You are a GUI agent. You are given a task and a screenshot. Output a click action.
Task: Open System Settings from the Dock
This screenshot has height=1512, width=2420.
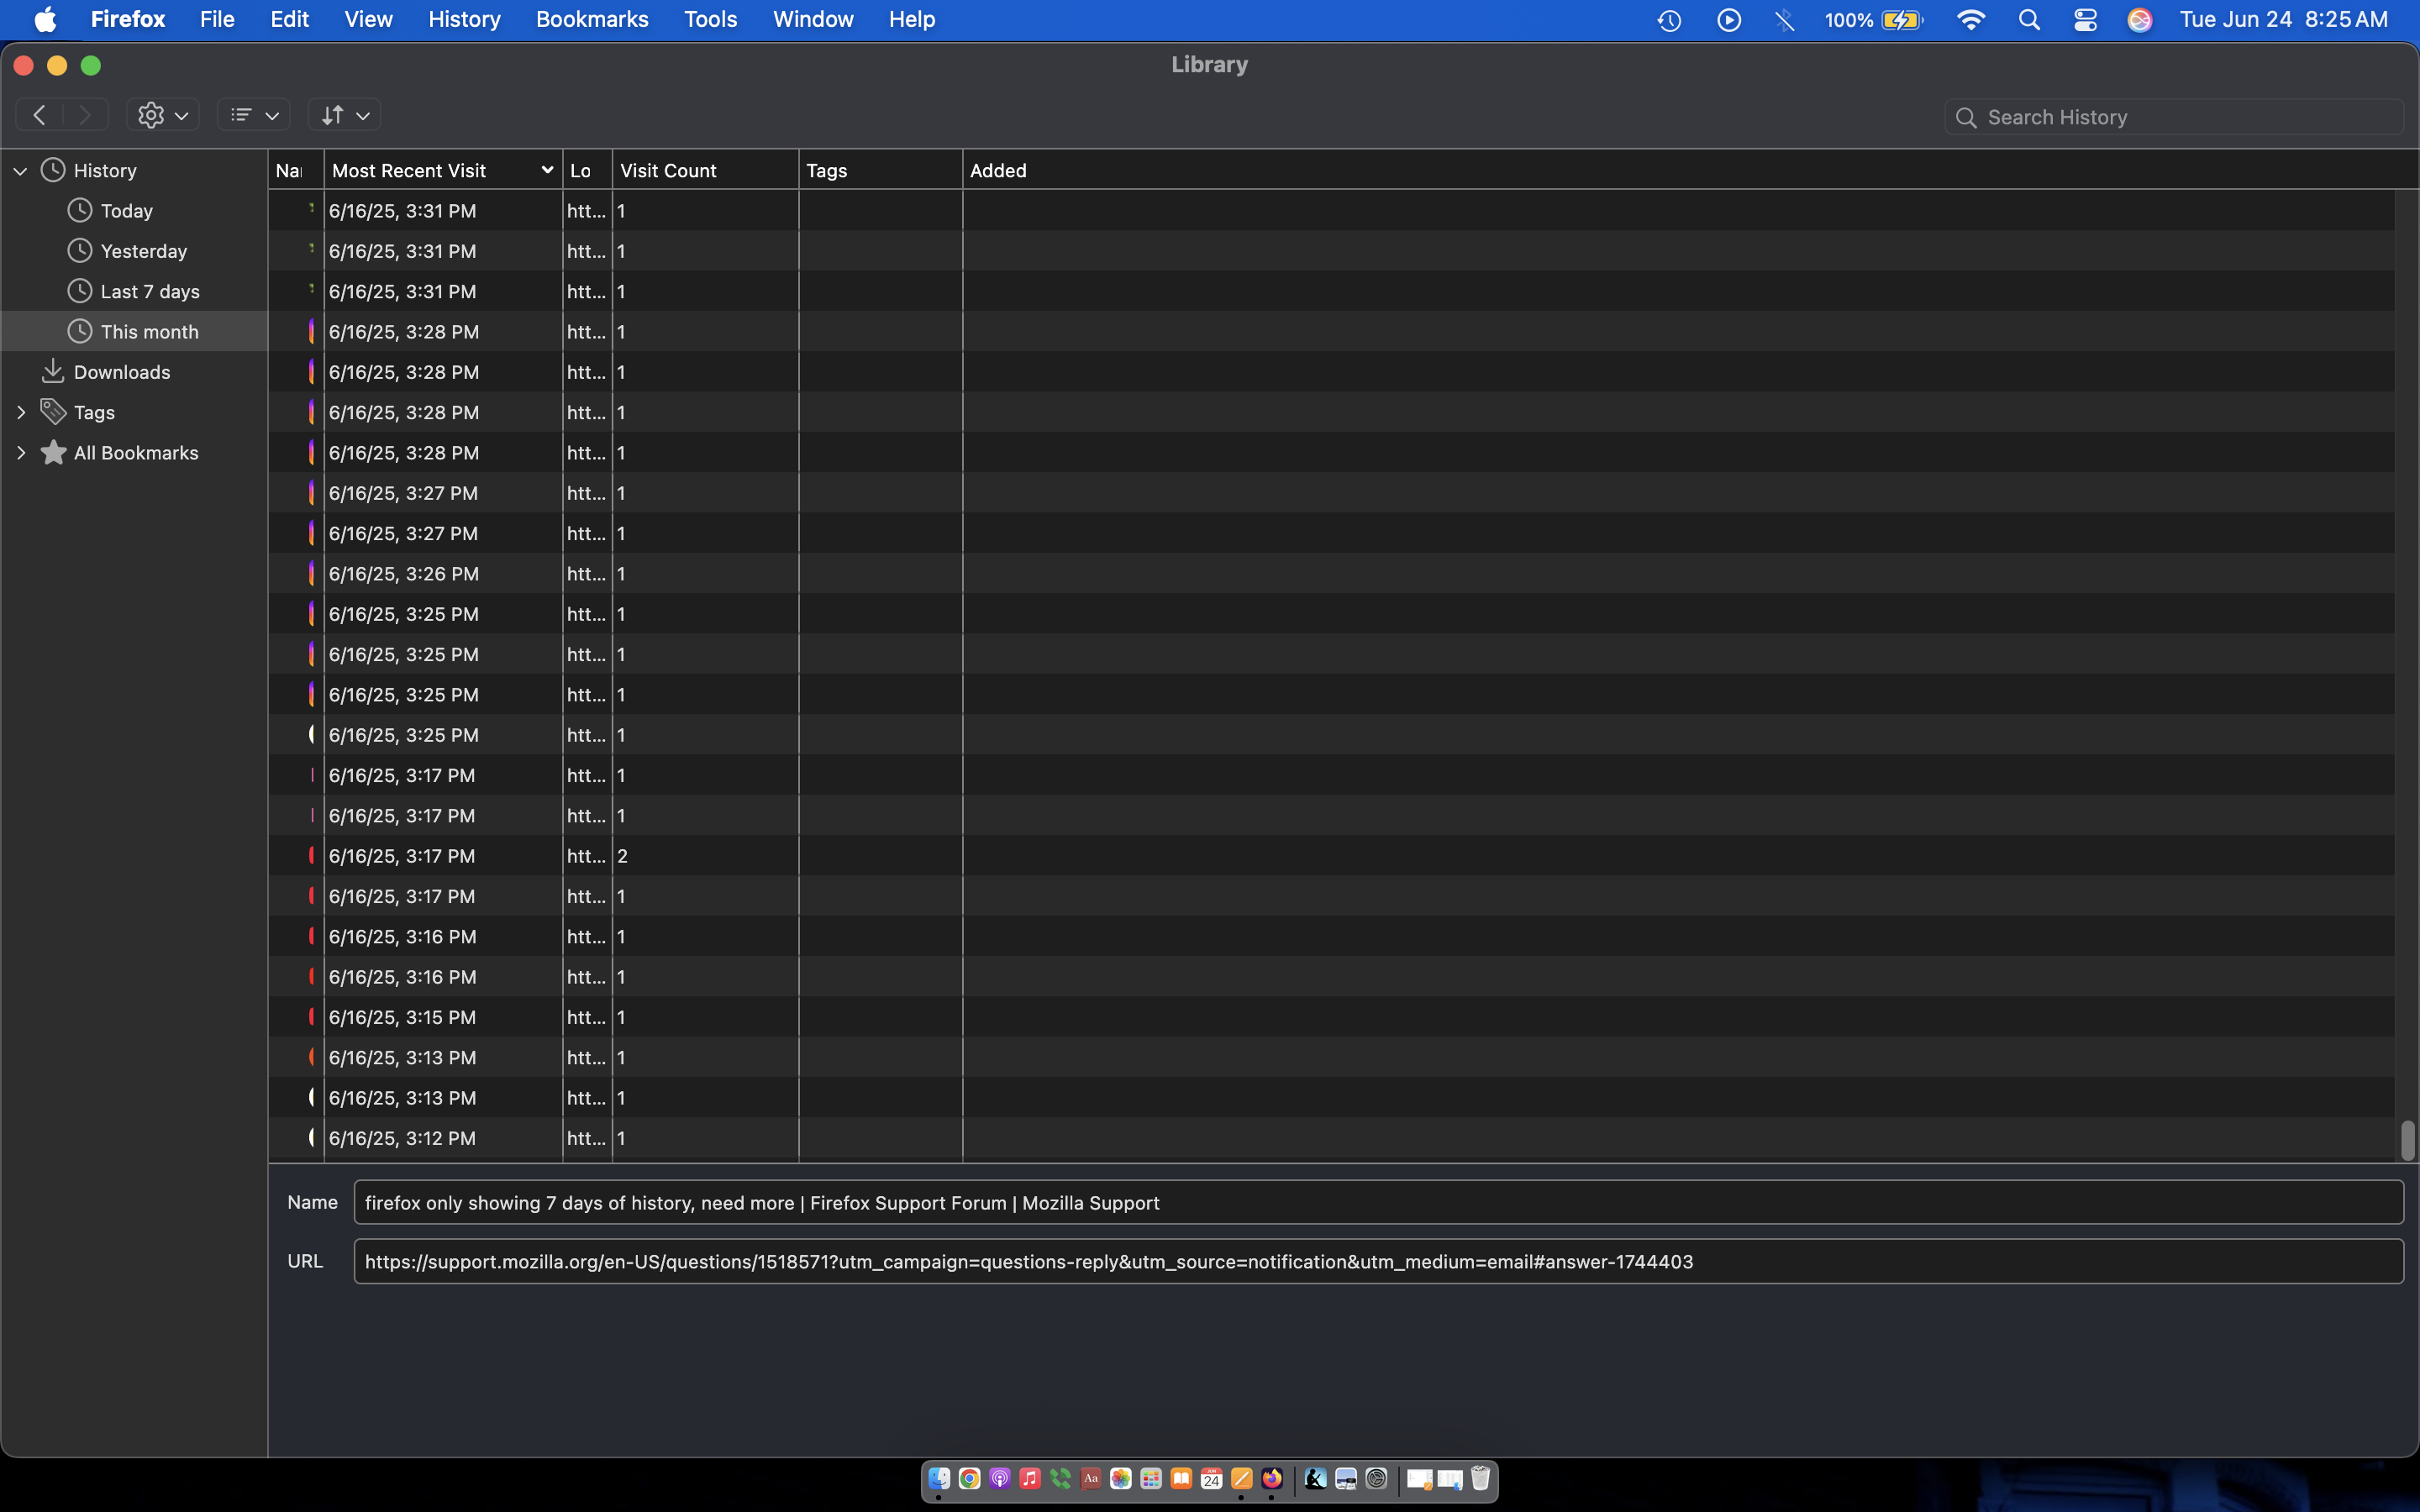[x=1377, y=1478]
